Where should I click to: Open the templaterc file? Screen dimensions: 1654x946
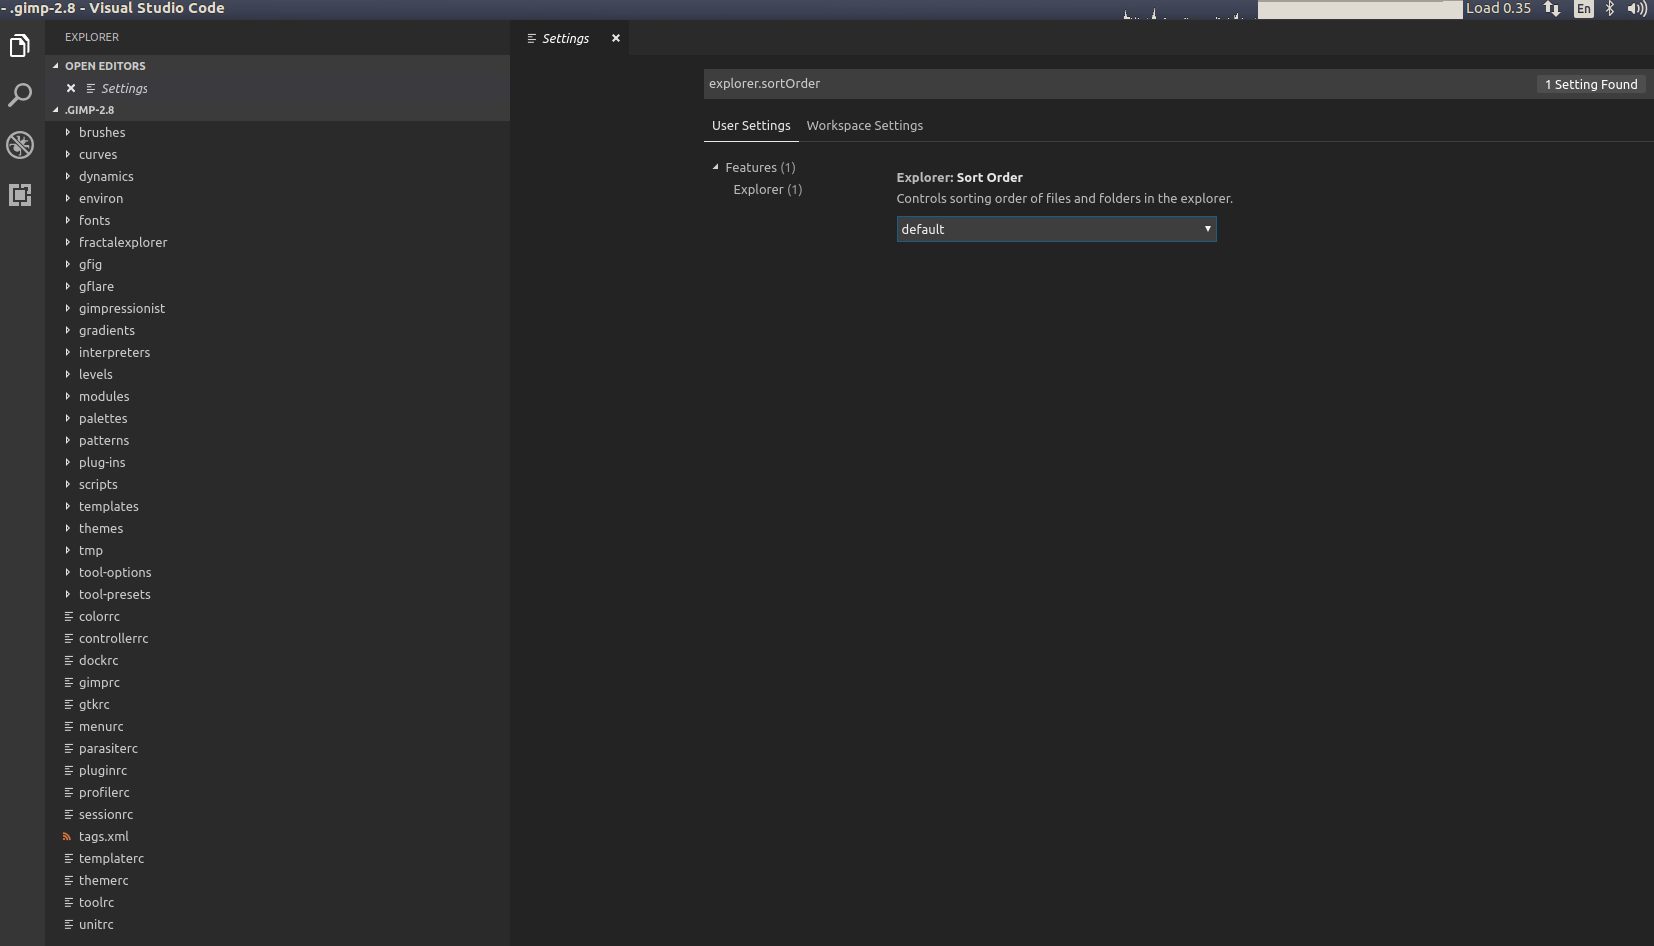click(x=278, y=858)
